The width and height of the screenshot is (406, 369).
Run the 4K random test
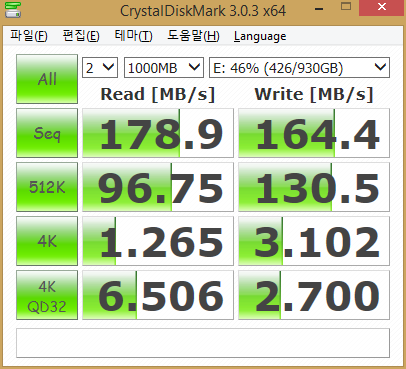(47, 241)
